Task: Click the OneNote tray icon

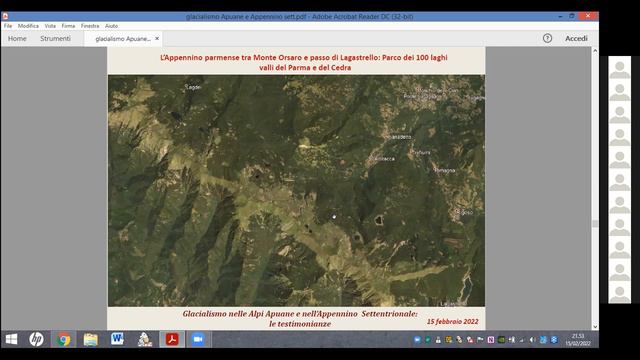Action: [491, 340]
